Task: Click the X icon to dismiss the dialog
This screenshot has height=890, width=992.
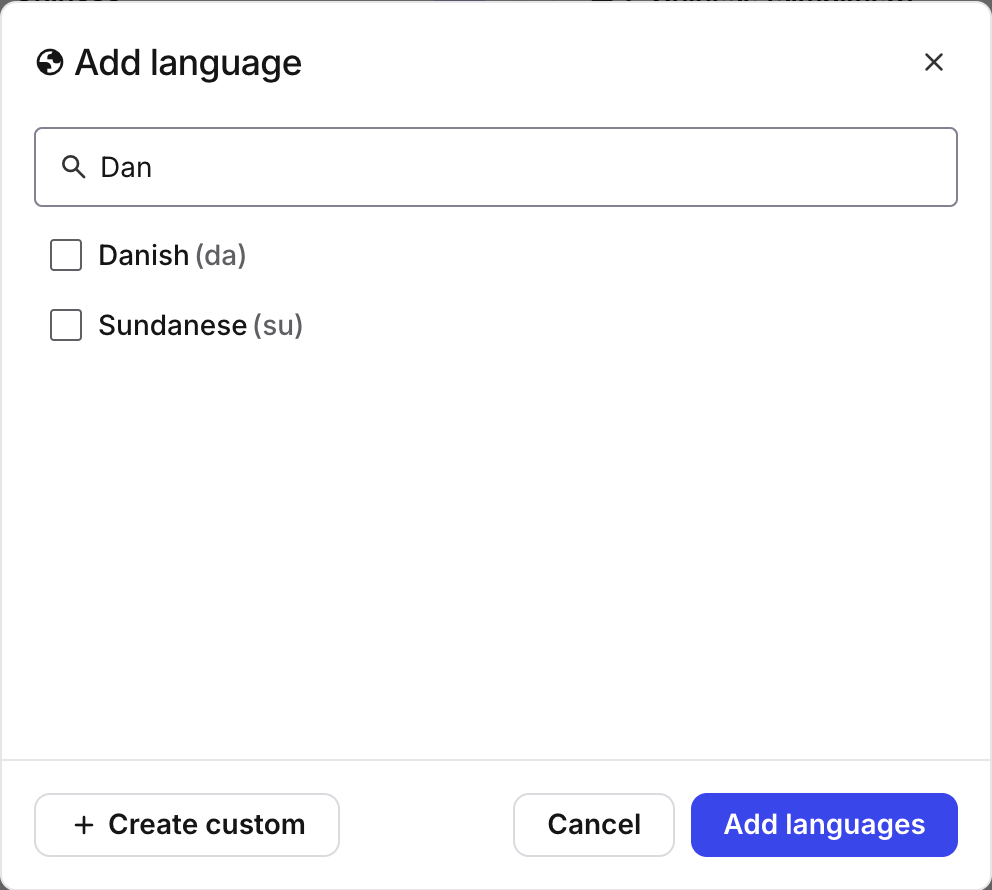Action: coord(934,62)
